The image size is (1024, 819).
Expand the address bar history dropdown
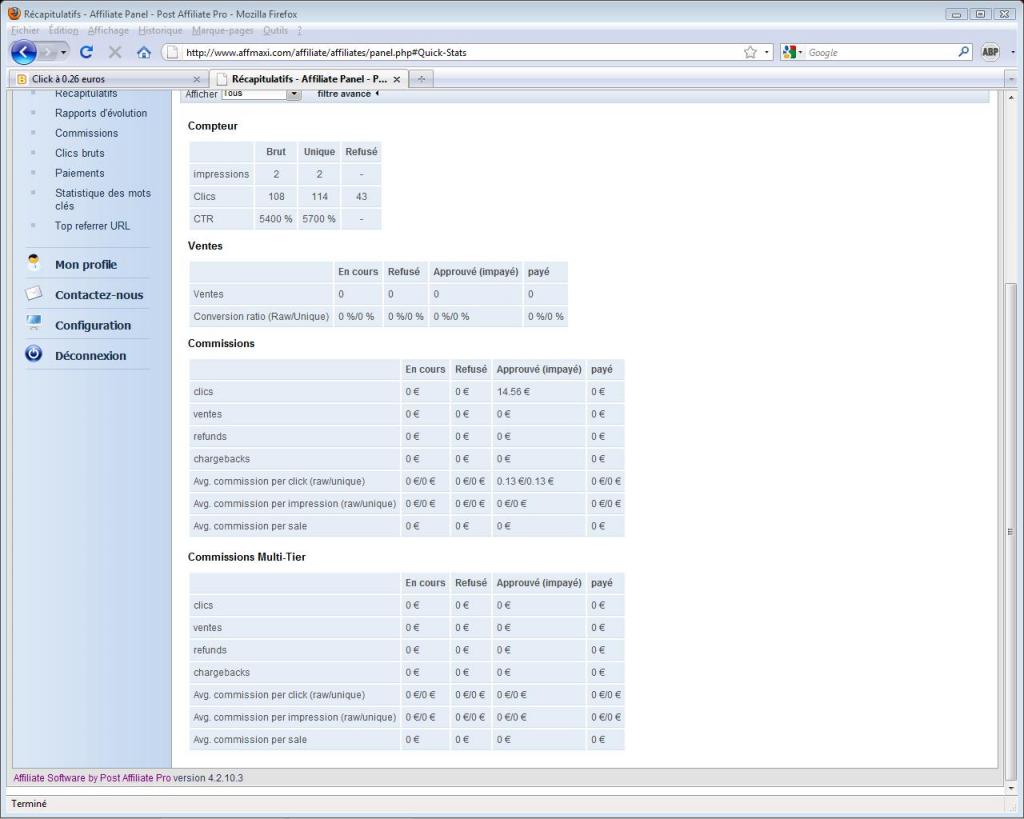(767, 52)
